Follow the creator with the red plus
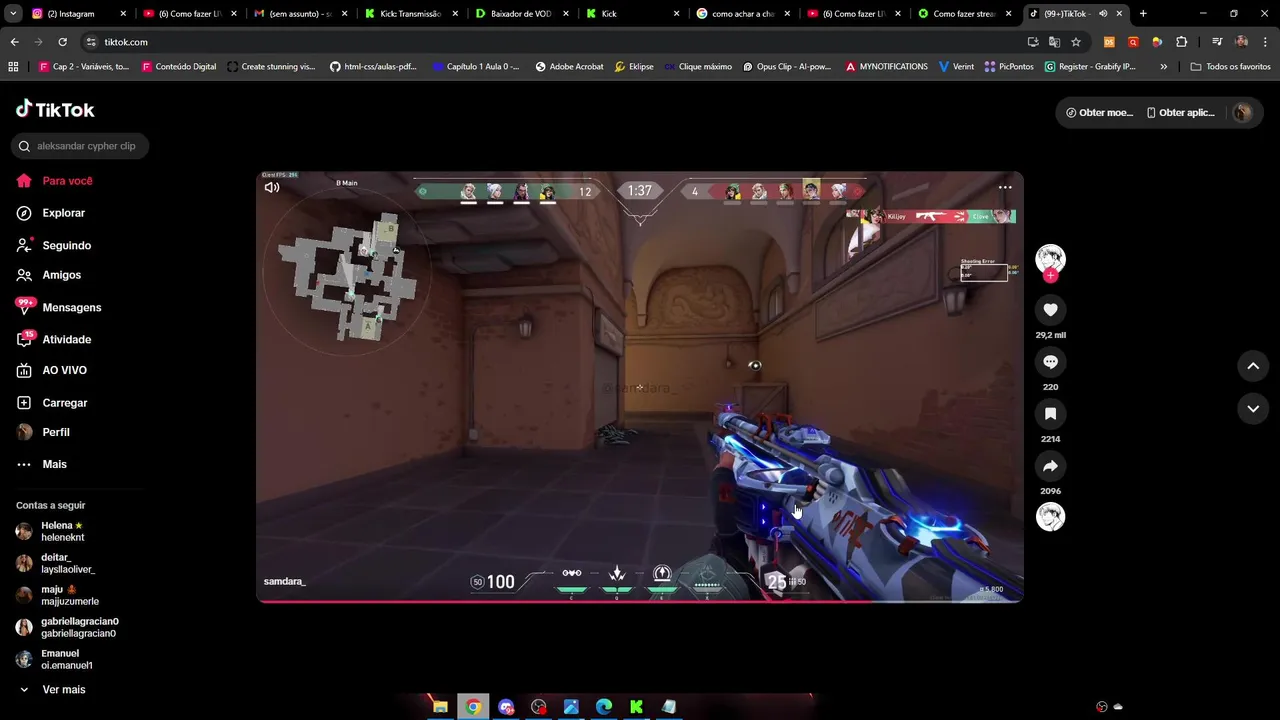This screenshot has height=720, width=1280. pos(1050,276)
